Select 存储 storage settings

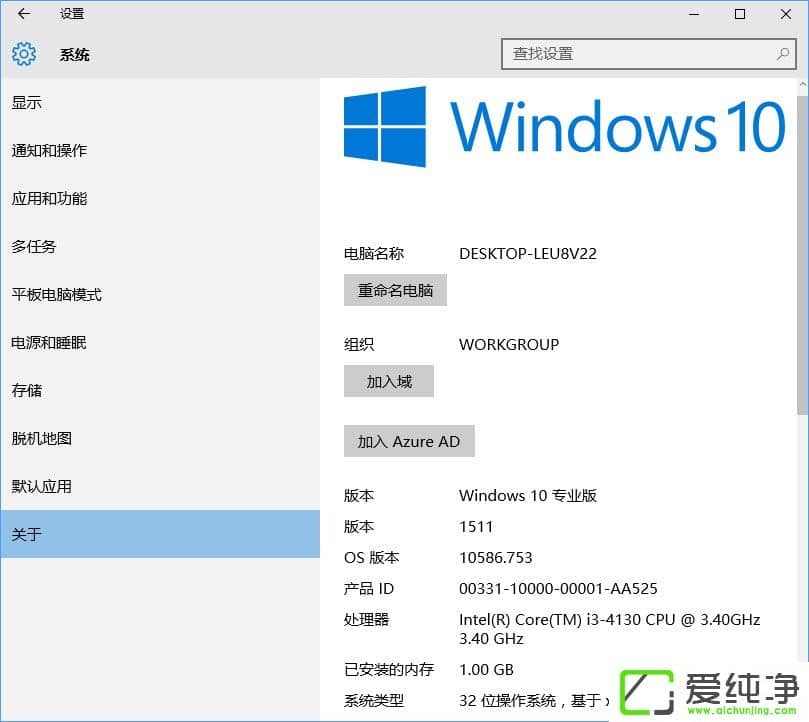tap(27, 390)
